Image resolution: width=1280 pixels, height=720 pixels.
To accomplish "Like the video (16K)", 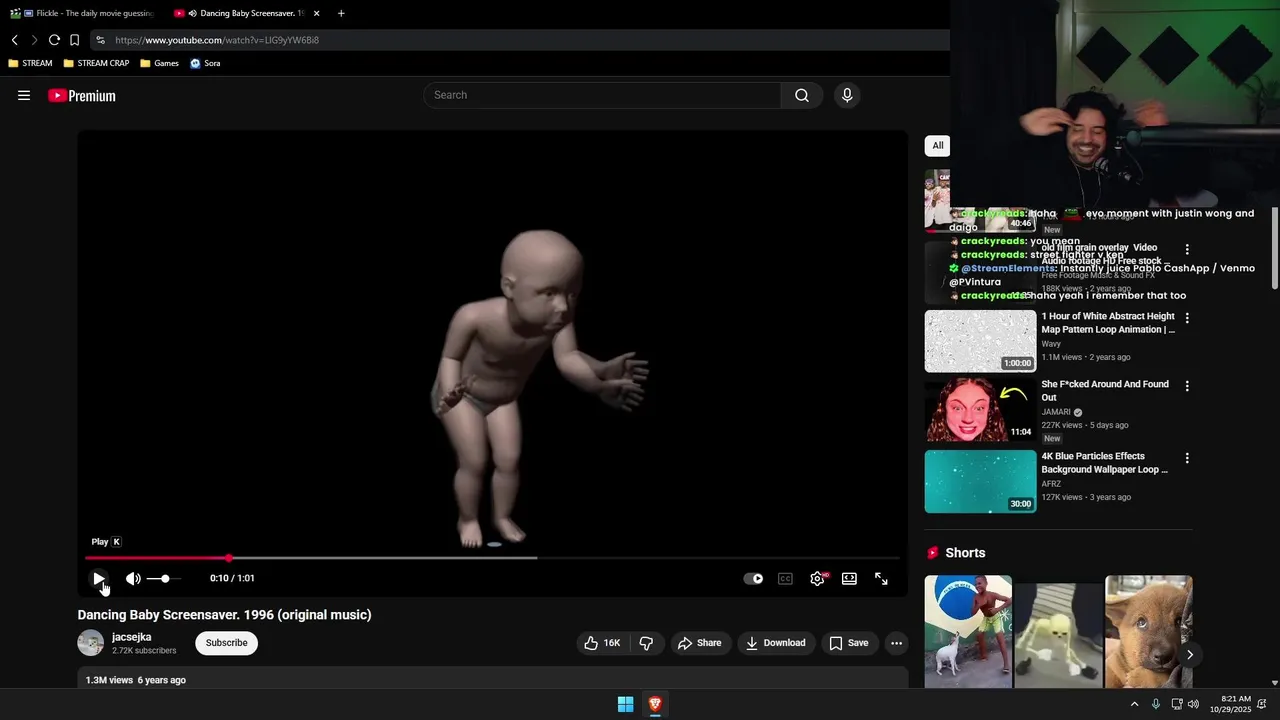I will pyautogui.click(x=602, y=643).
